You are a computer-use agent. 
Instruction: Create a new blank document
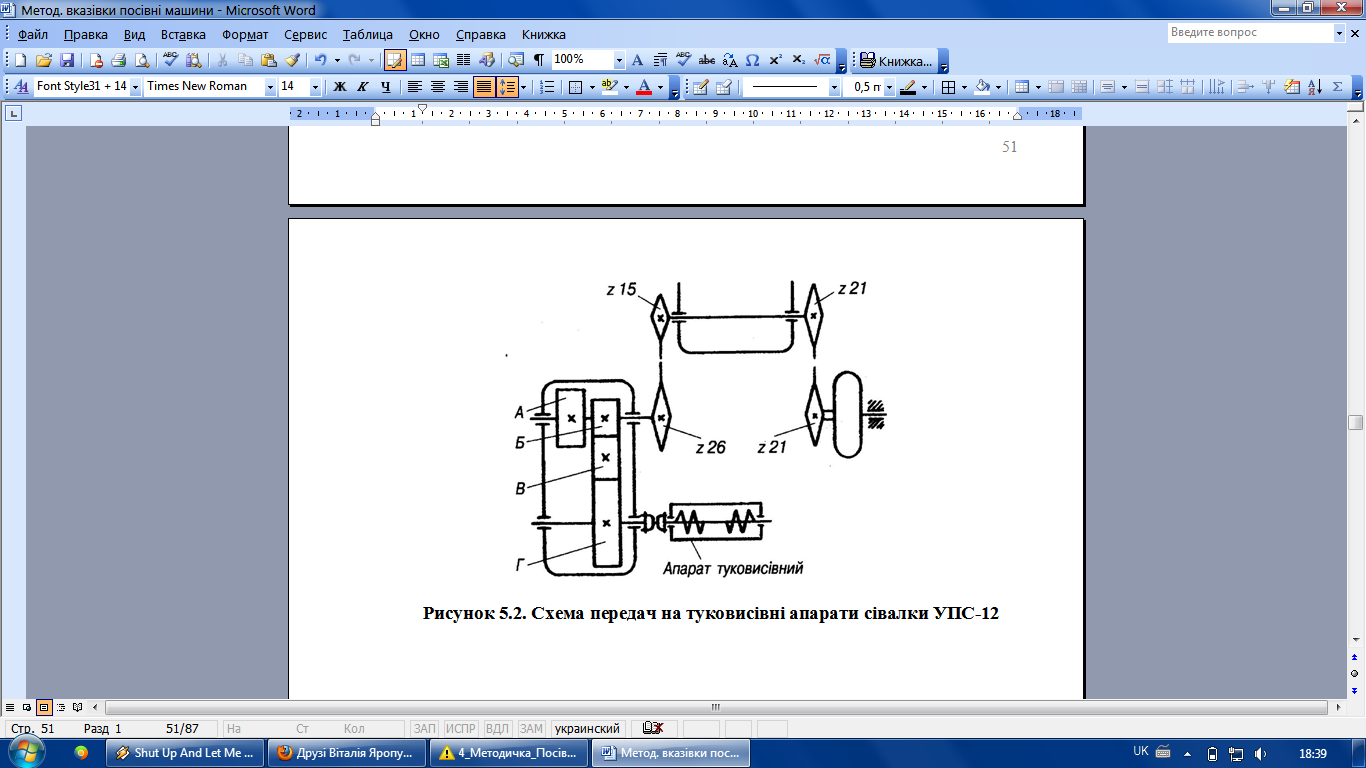tap(20, 60)
